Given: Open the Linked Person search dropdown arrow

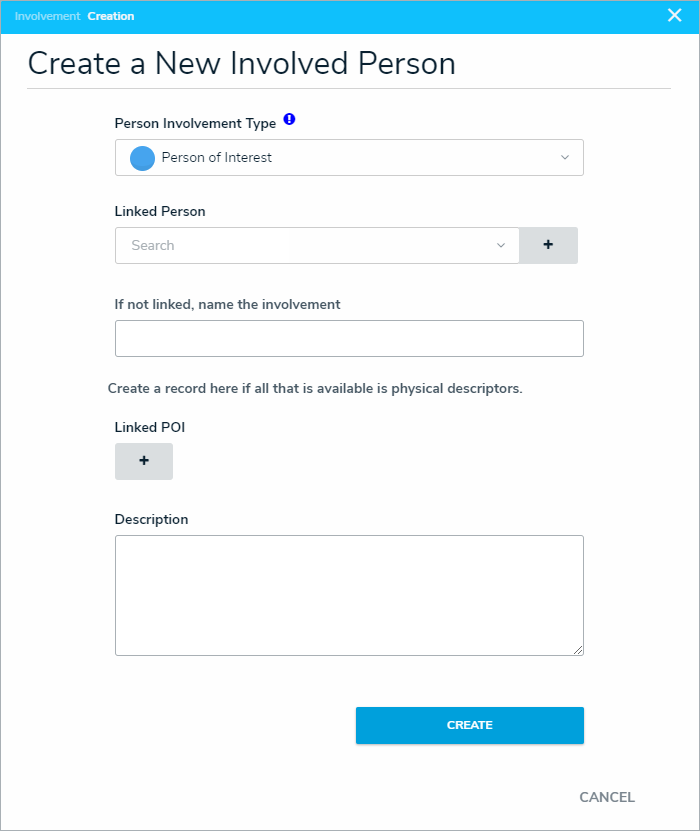Looking at the screenshot, I should coord(501,246).
